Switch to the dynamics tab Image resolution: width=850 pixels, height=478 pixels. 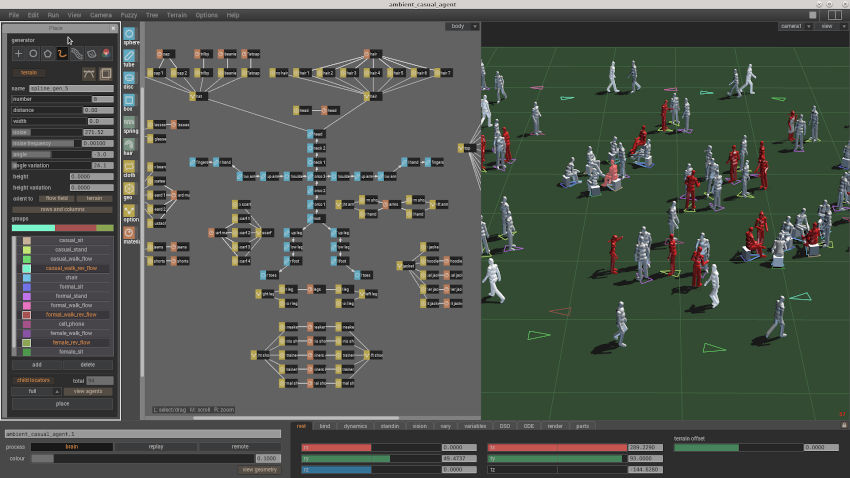(x=355, y=426)
